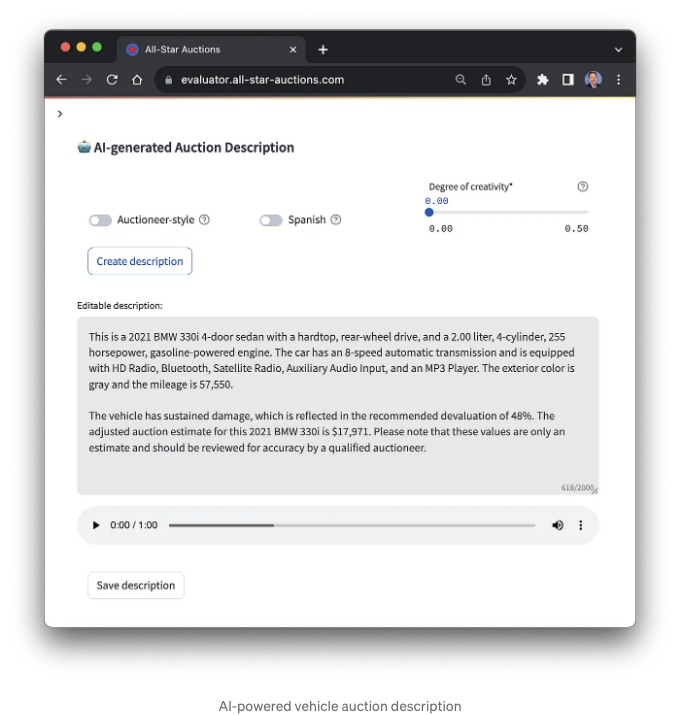
Task: Open a new browser tab
Action: [x=323, y=50]
